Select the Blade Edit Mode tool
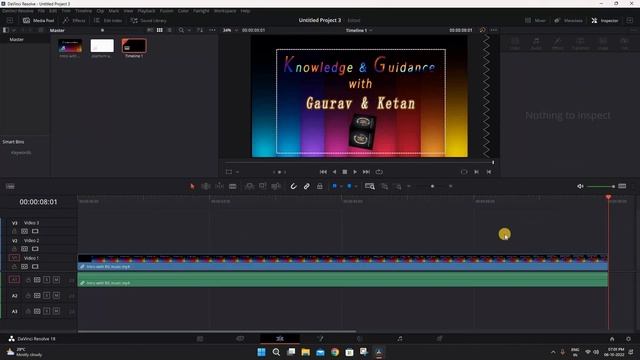The width and height of the screenshot is (640, 360). click(x=233, y=187)
